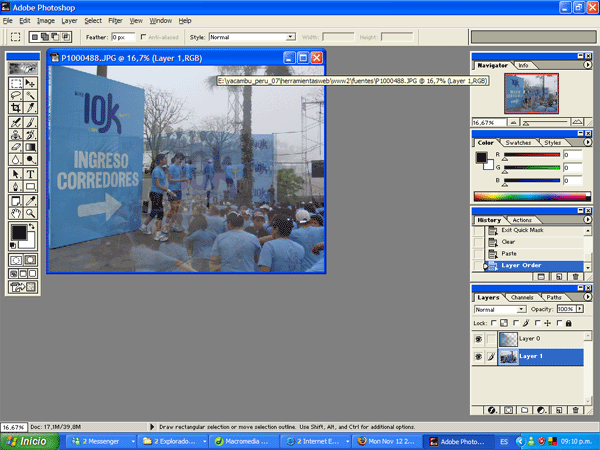
Task: Enable lock image pixels checkbox
Action: pos(516,323)
